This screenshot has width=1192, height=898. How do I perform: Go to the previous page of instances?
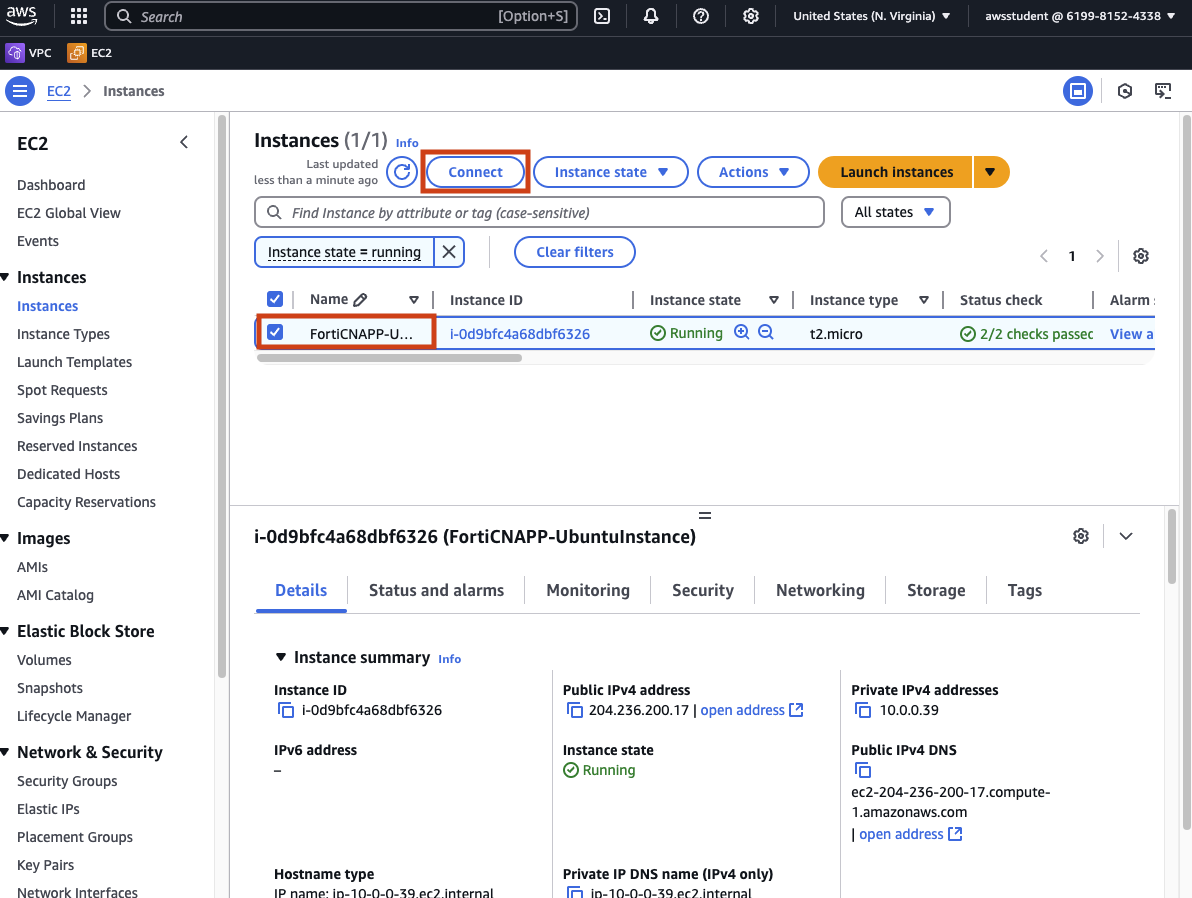(x=1045, y=256)
